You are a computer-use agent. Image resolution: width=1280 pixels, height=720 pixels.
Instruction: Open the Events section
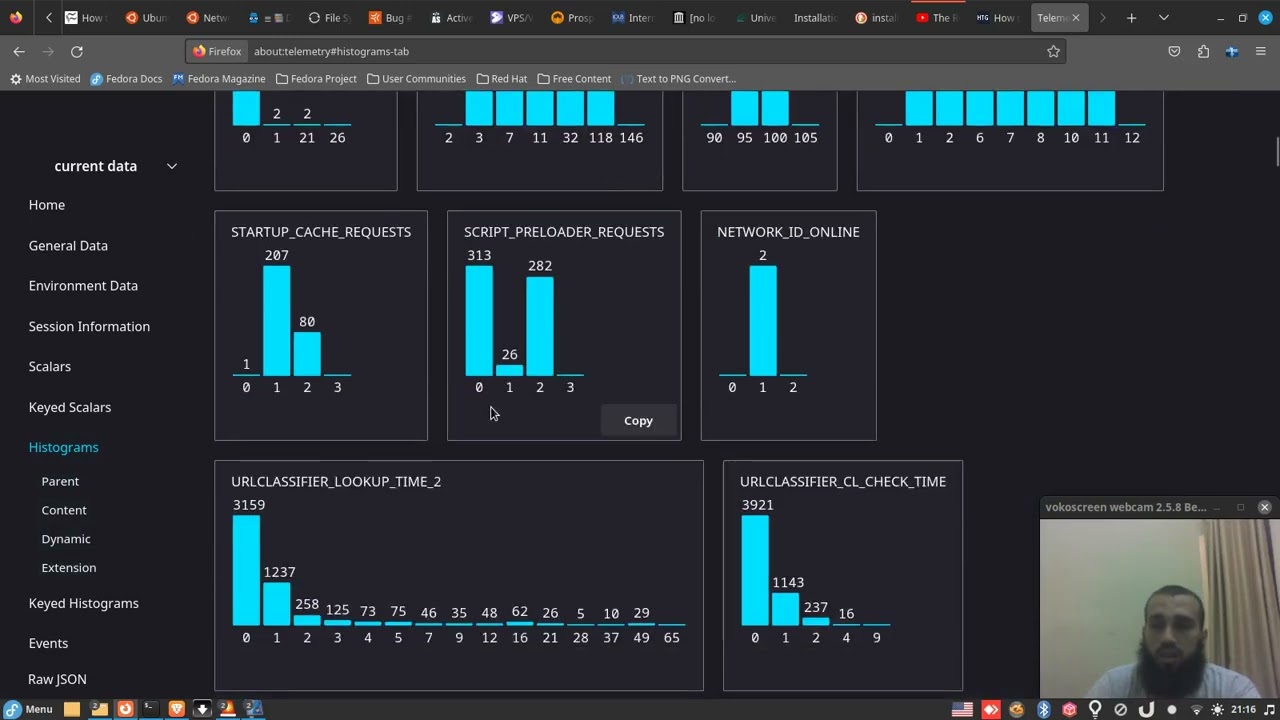coord(48,643)
